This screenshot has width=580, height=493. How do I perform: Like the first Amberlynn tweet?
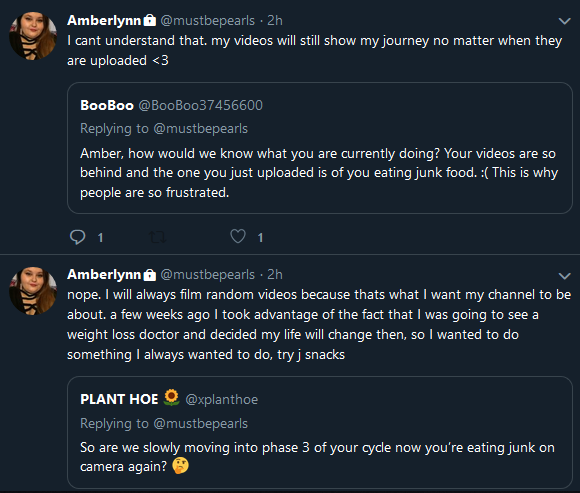[238, 236]
